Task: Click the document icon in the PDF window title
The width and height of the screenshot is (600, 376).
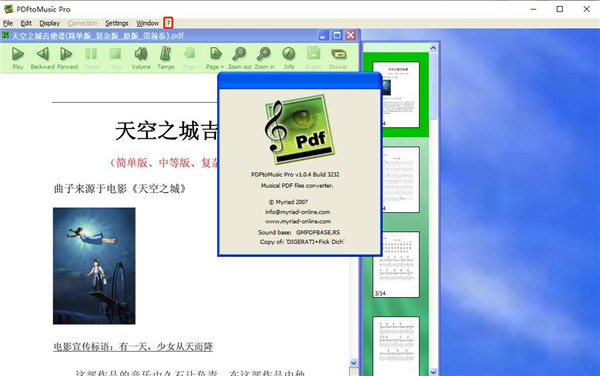Action: tap(6, 36)
